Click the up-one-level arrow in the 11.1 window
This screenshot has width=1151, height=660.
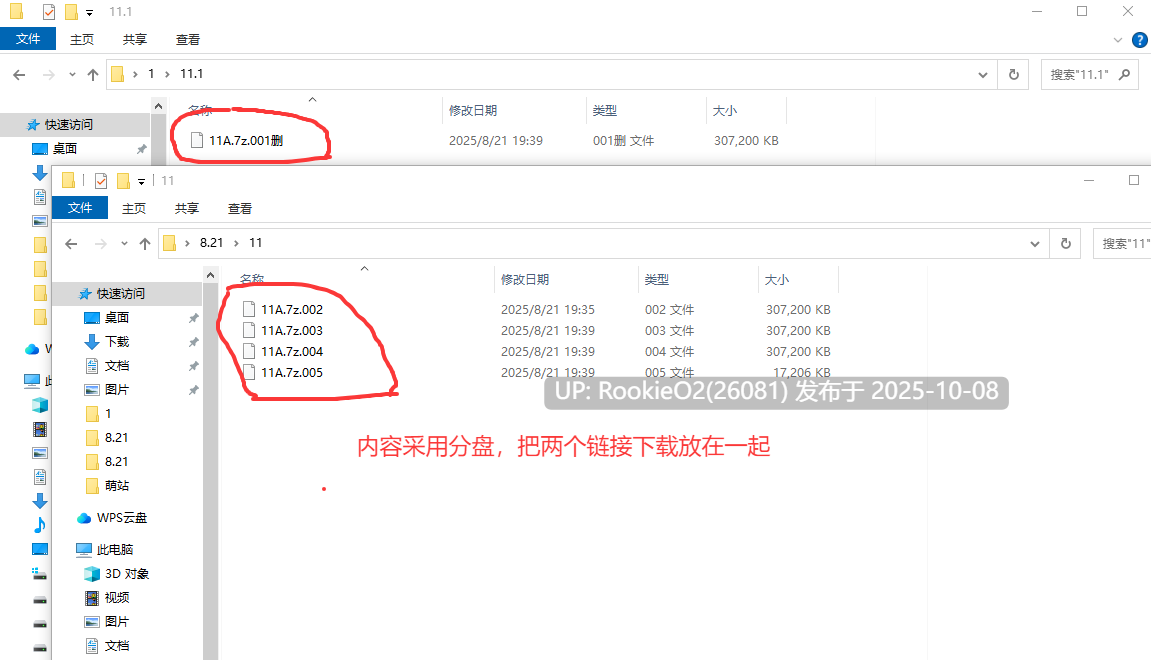[92, 75]
